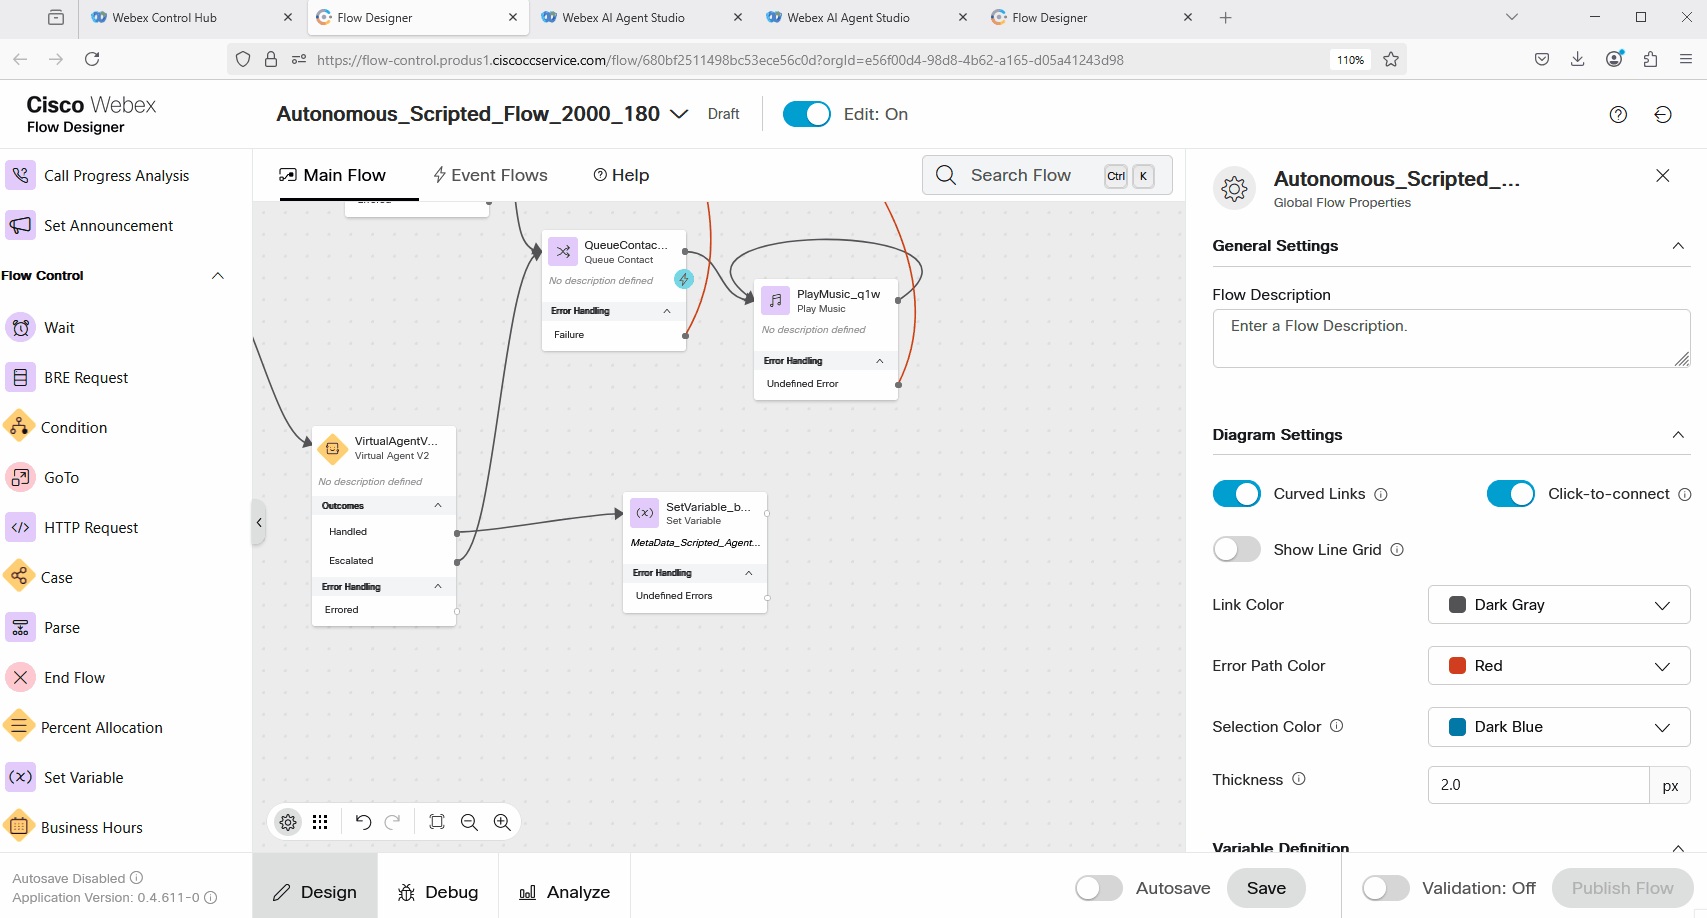Open the Selection Color dropdown
Image resolution: width=1707 pixels, height=918 pixels.
pos(1558,727)
